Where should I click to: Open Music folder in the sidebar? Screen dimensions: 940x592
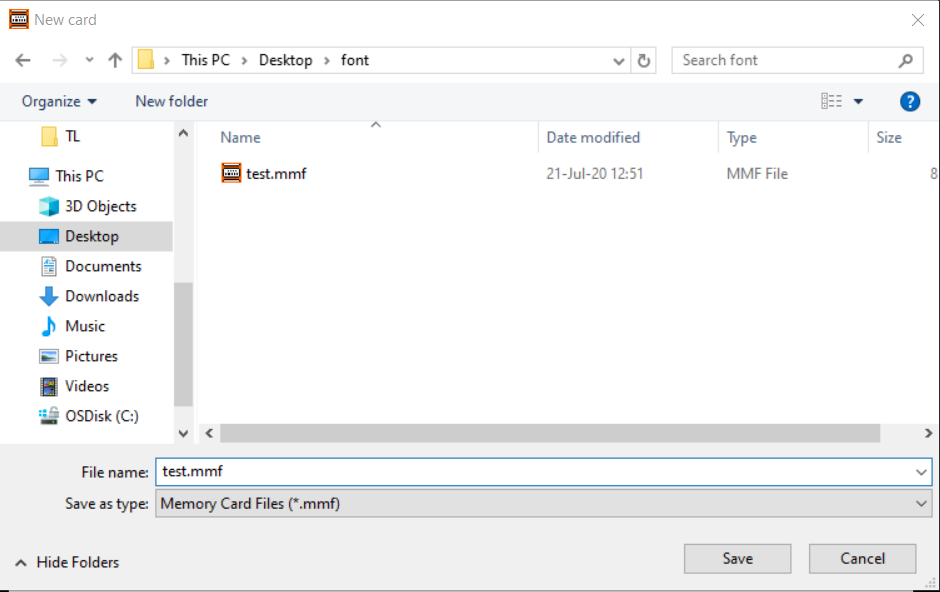[x=84, y=326]
